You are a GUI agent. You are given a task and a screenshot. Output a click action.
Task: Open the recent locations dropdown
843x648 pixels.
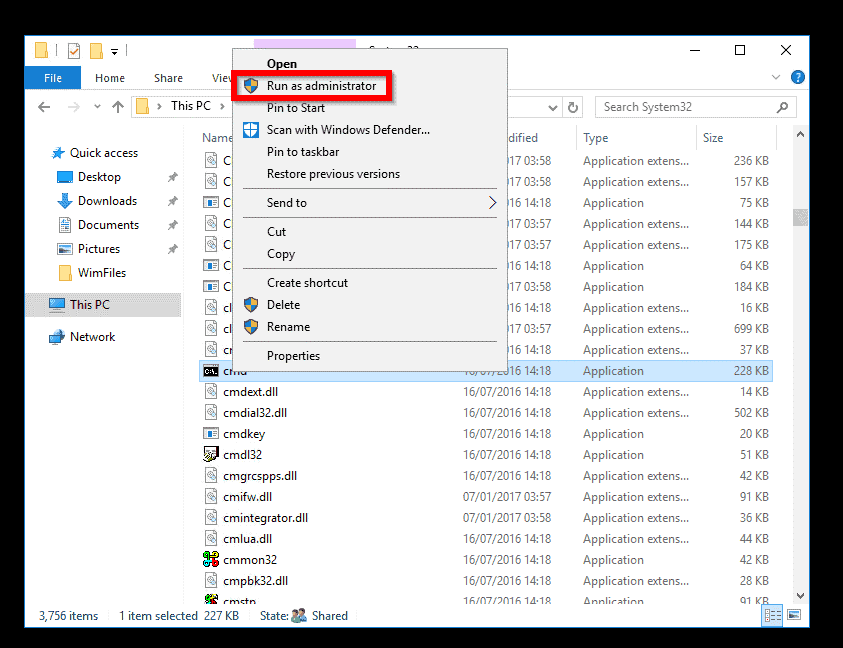97,106
